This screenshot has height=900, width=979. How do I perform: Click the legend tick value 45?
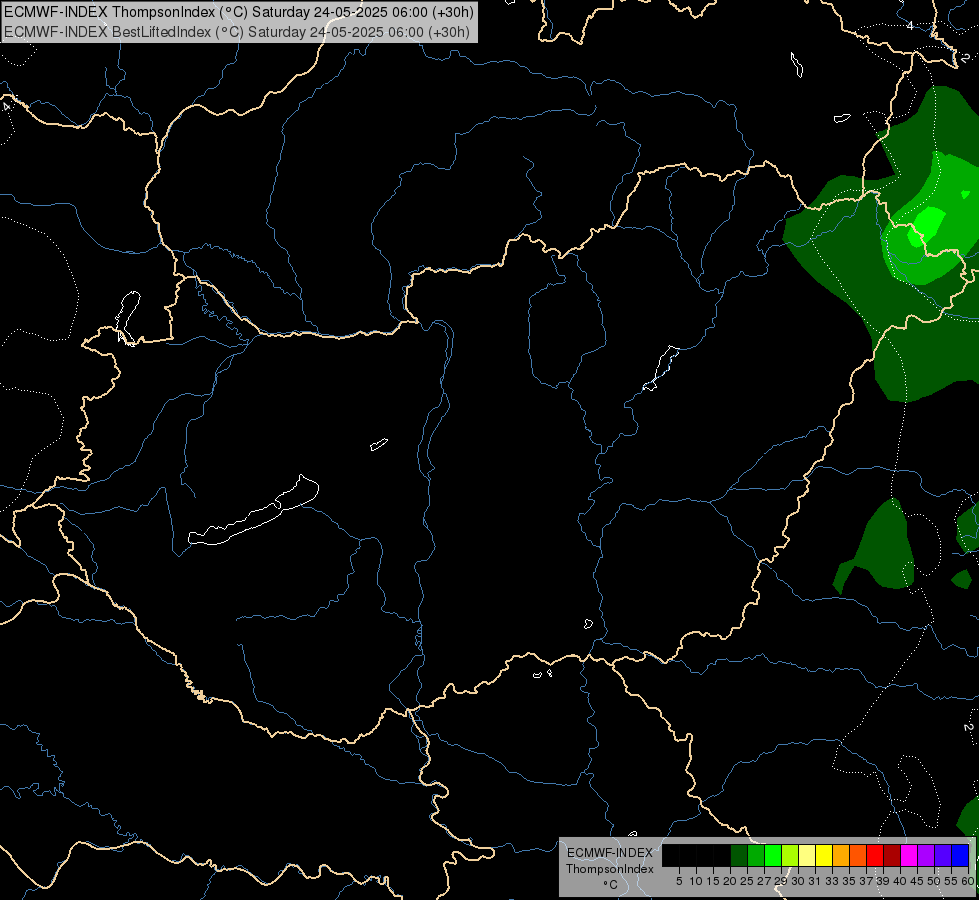click(x=917, y=881)
